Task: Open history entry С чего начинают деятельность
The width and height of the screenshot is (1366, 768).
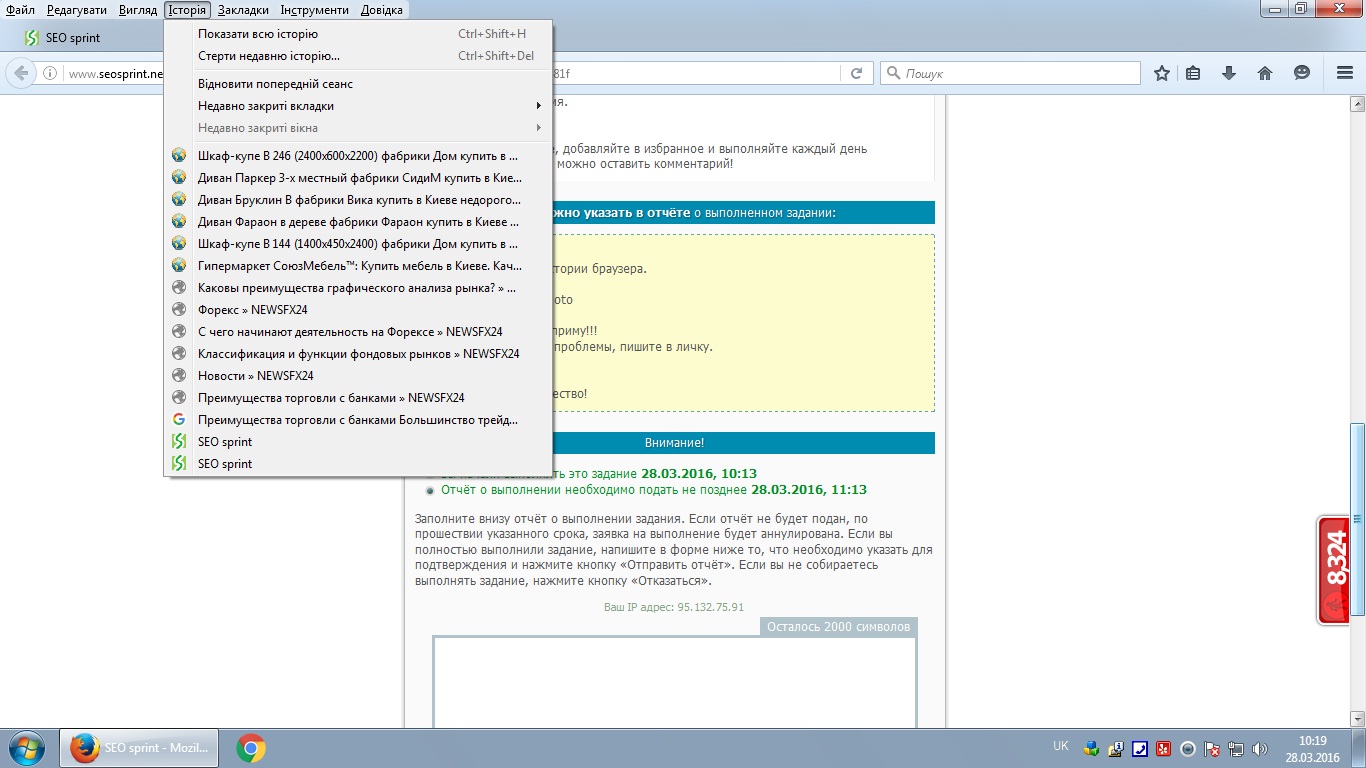Action: click(358, 332)
